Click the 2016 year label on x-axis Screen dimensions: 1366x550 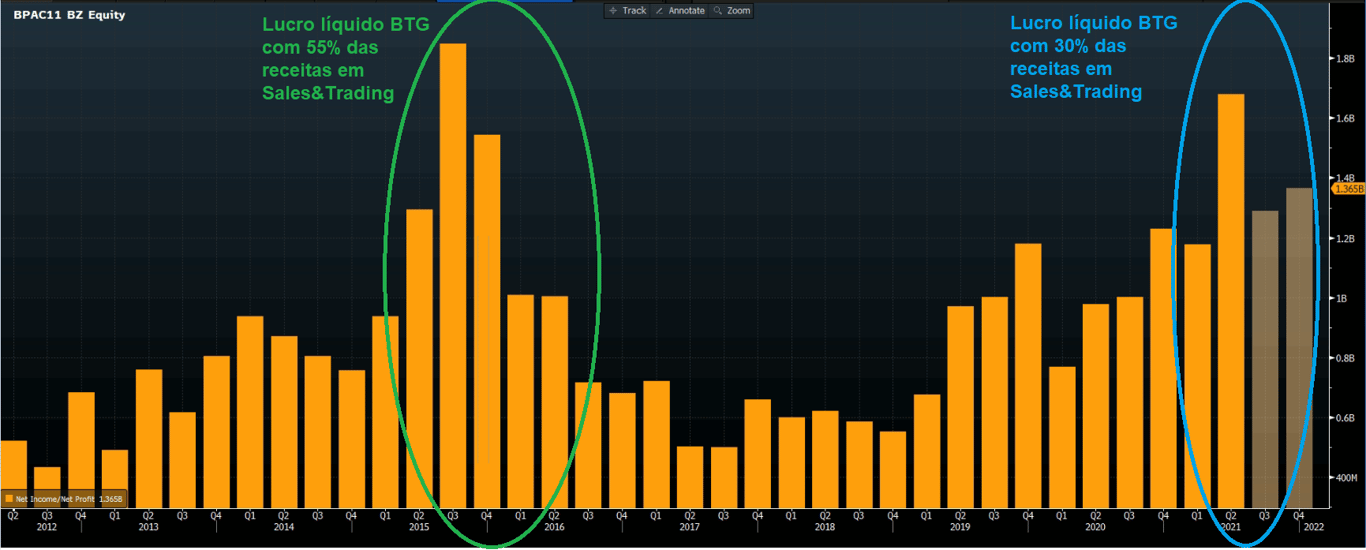click(x=554, y=527)
